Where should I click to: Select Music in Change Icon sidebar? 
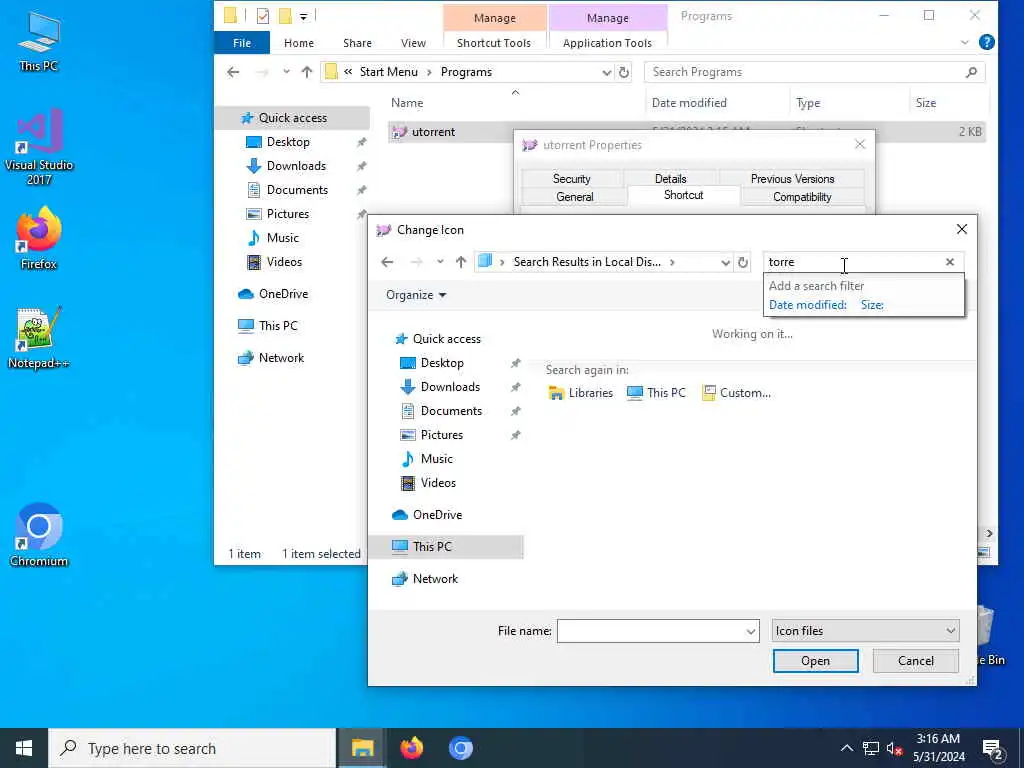click(436, 458)
